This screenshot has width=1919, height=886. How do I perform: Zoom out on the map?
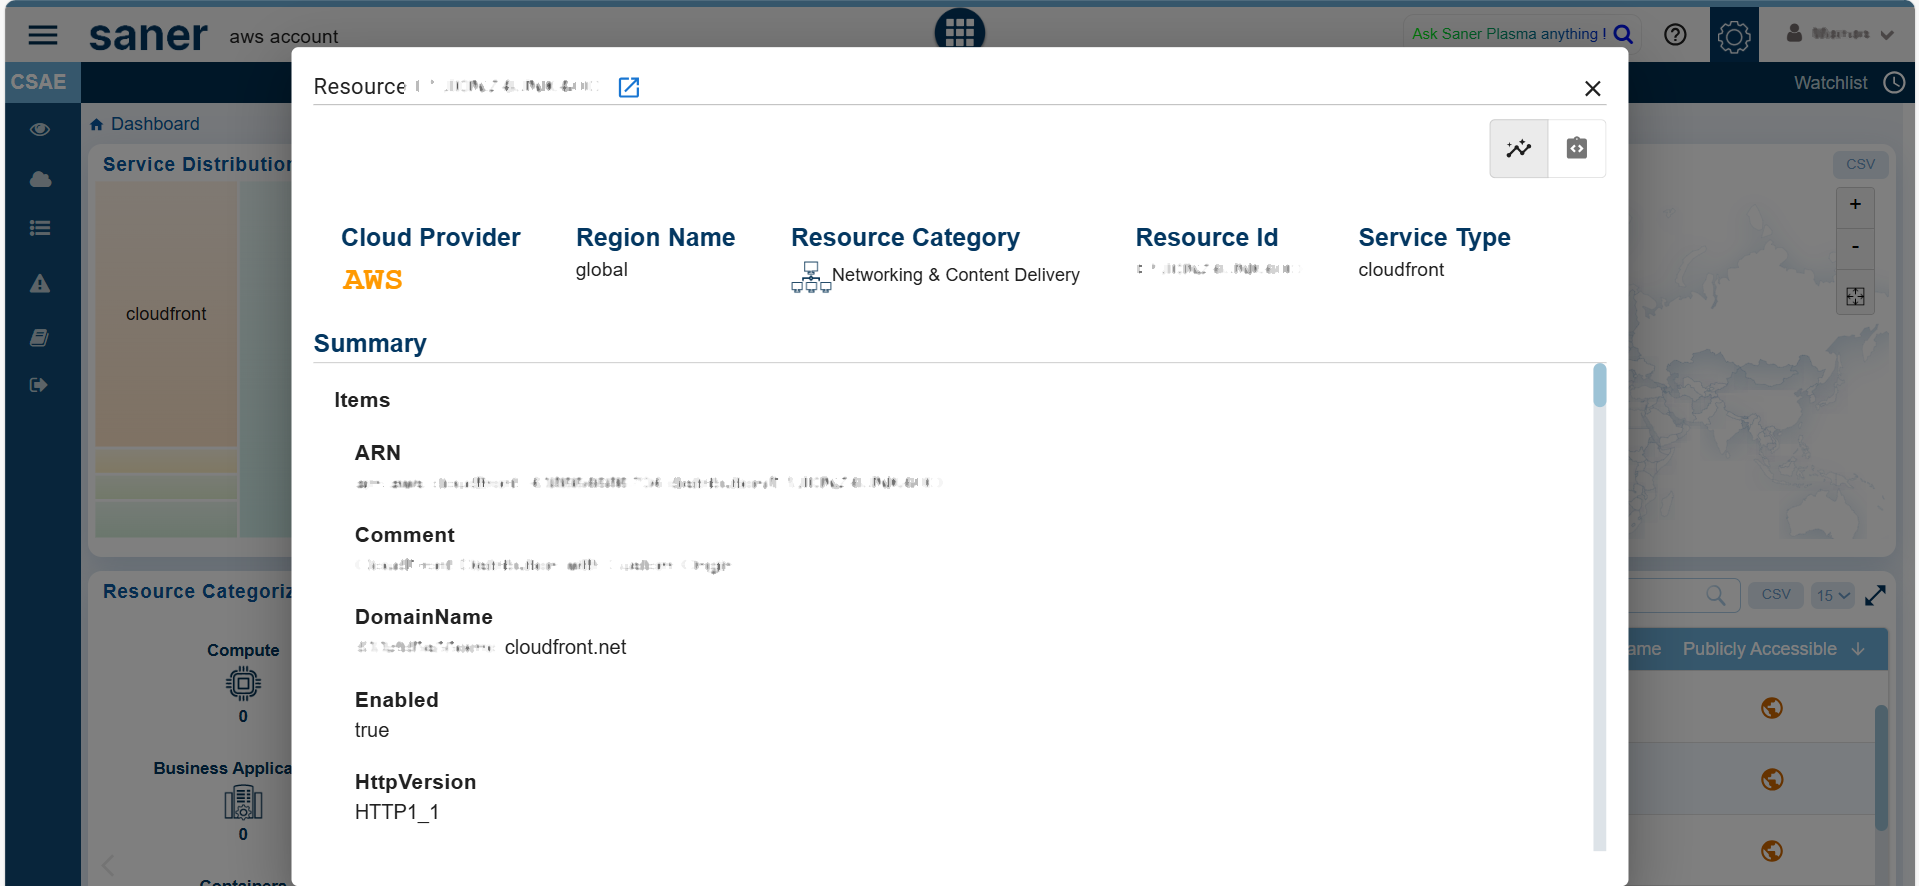(x=1855, y=246)
